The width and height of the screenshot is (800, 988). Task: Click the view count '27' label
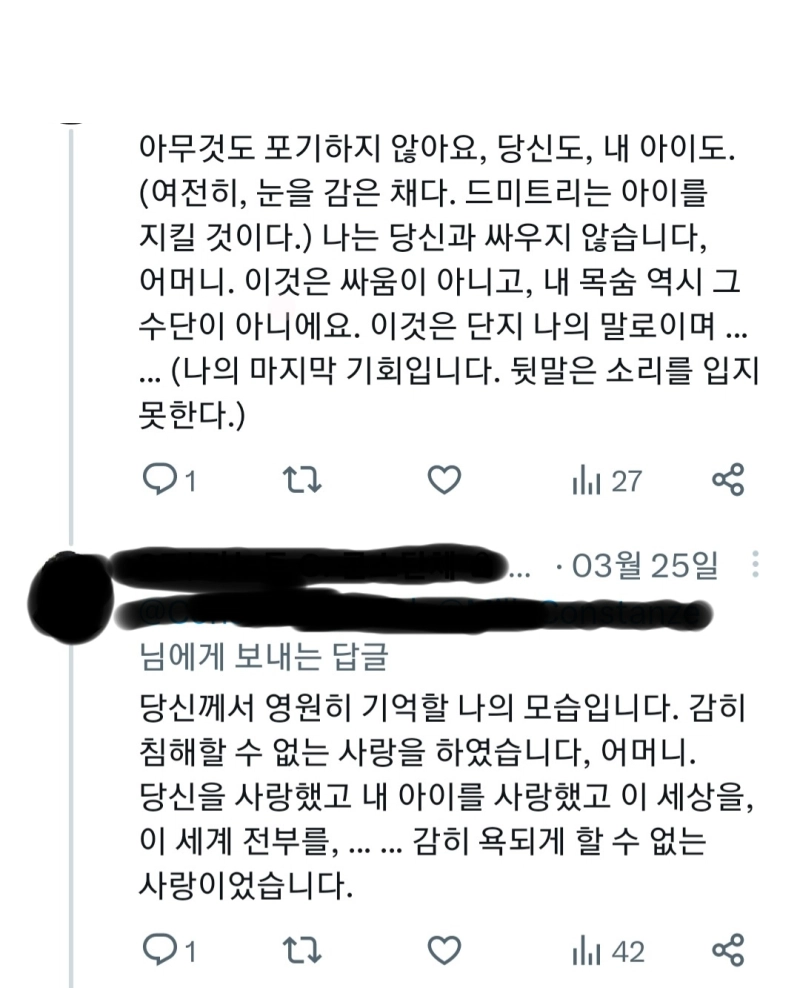[626, 482]
